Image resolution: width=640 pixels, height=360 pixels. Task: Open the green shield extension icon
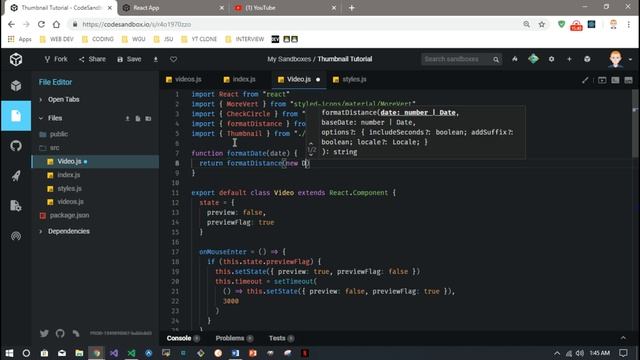pos(562,24)
